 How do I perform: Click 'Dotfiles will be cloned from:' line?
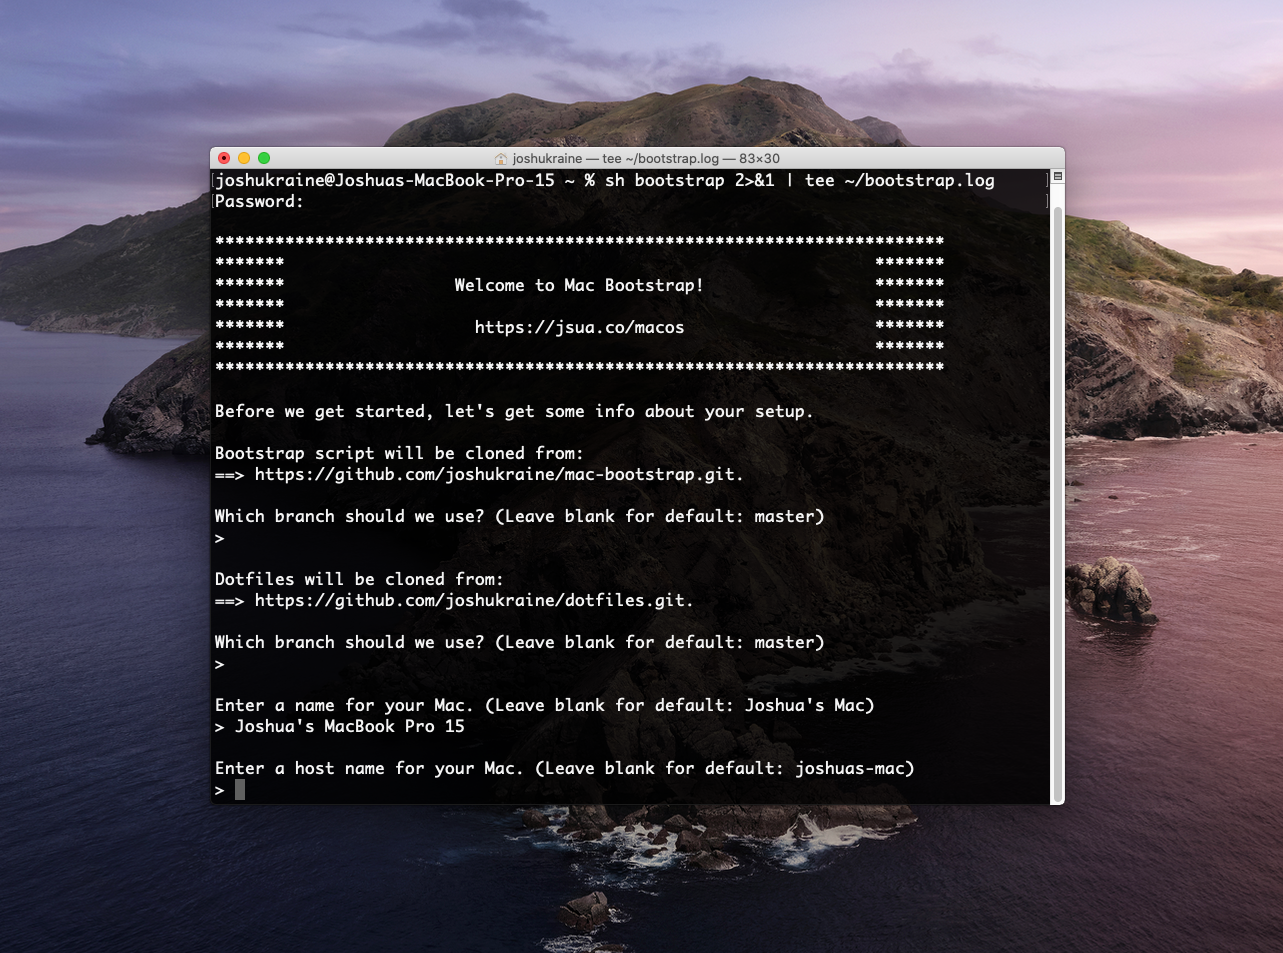coord(359,579)
